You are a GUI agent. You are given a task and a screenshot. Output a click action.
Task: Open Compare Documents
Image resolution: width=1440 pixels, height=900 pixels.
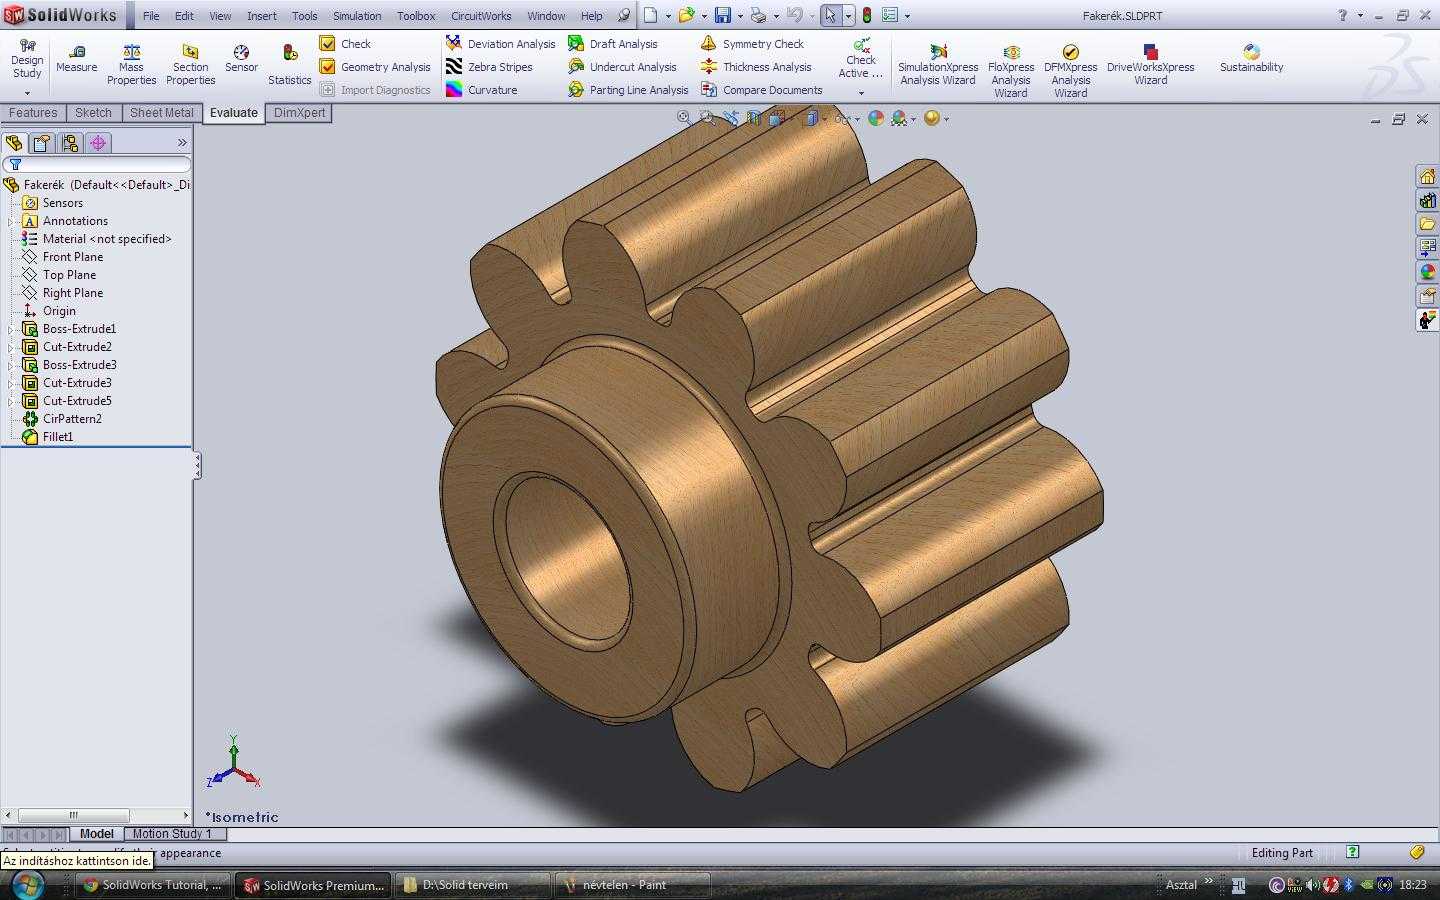[761, 90]
